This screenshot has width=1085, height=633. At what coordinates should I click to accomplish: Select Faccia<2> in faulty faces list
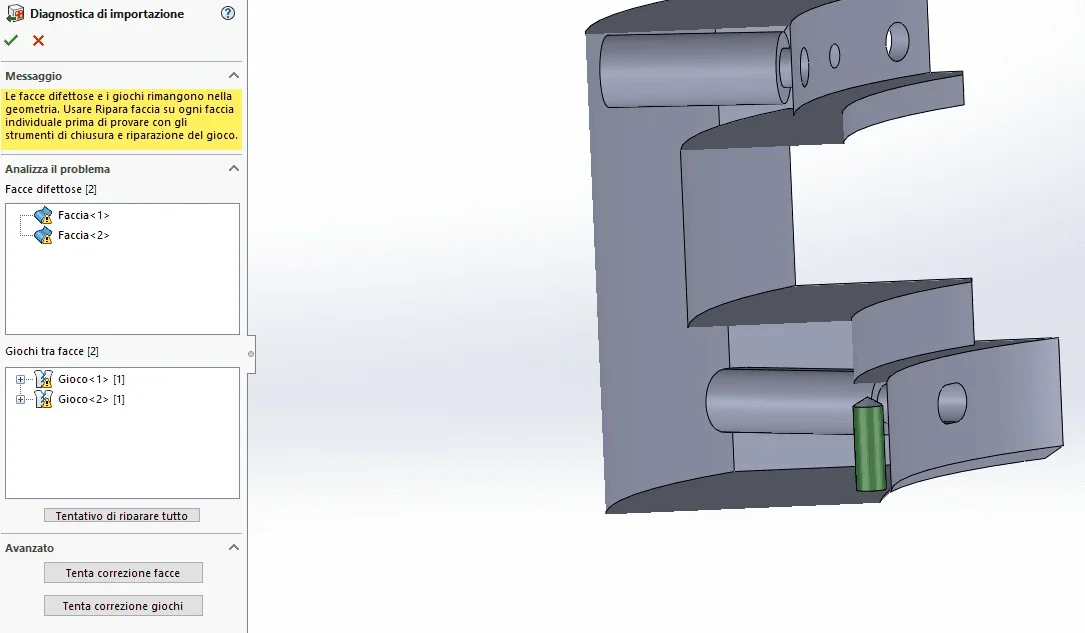pyautogui.click(x=84, y=235)
